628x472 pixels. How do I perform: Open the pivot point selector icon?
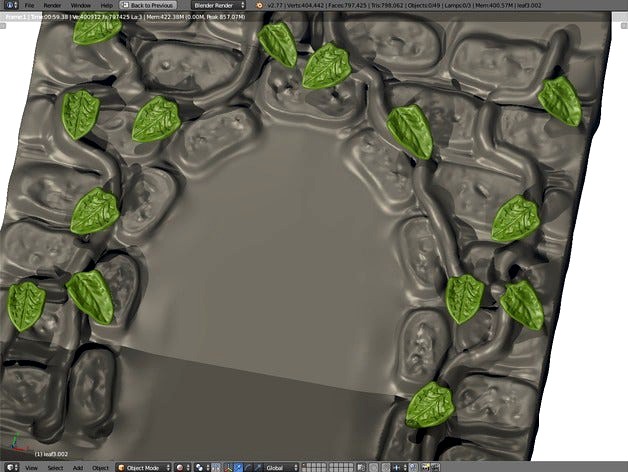[200, 467]
